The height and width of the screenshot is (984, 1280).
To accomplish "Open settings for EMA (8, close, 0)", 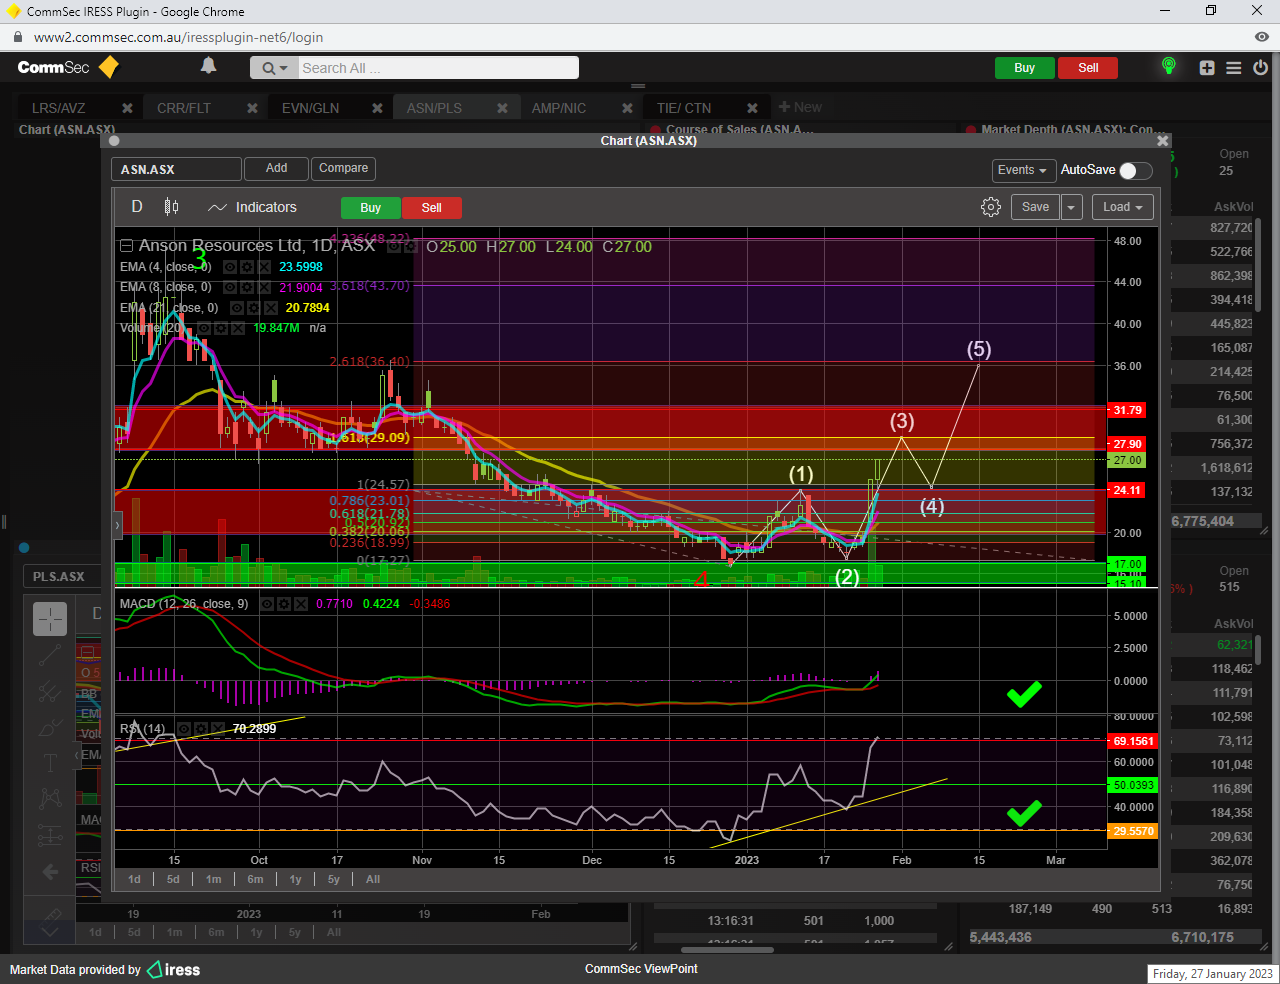I will 247,287.
